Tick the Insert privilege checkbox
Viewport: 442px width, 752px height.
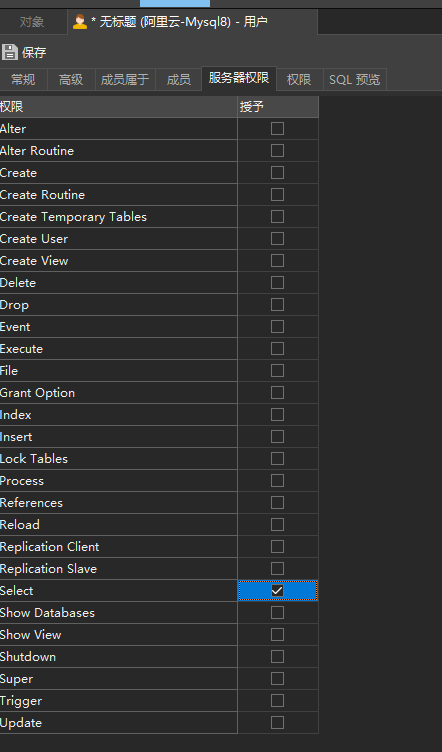click(x=277, y=437)
